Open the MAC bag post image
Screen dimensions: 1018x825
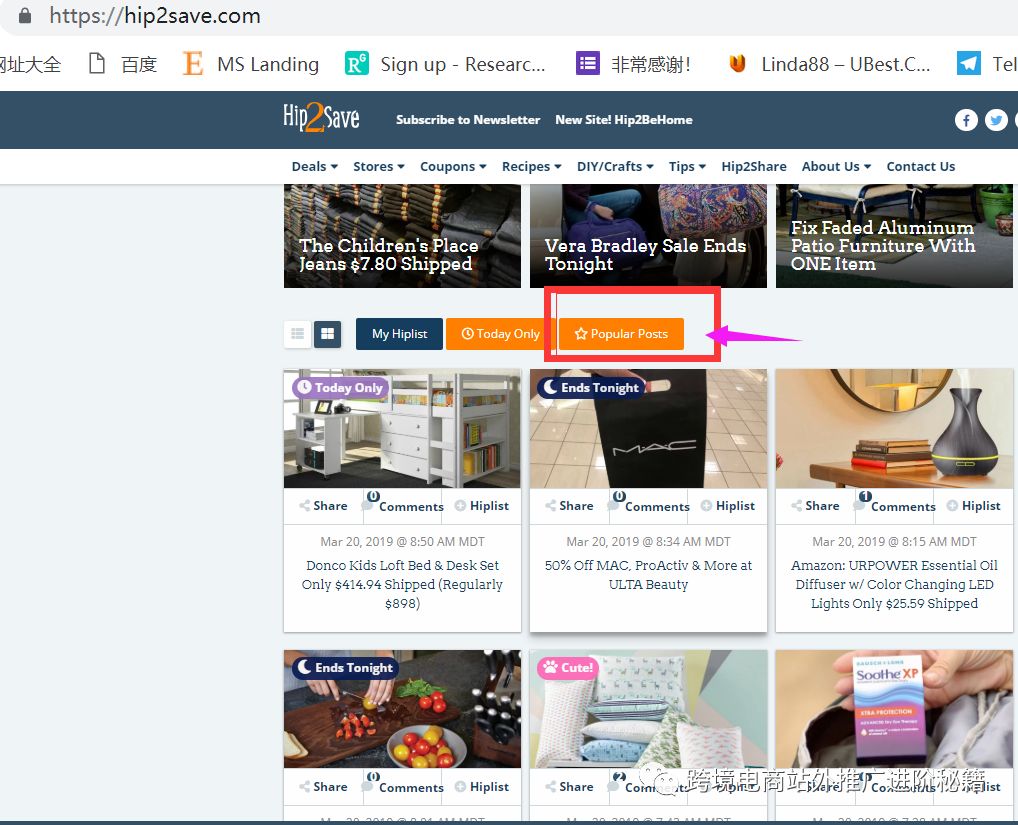649,429
